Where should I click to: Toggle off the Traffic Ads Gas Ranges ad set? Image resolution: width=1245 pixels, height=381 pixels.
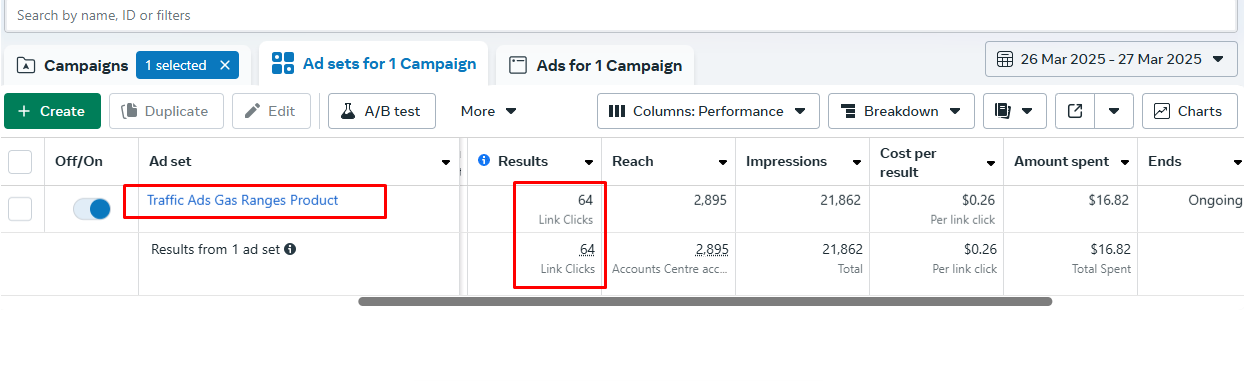[x=92, y=209]
